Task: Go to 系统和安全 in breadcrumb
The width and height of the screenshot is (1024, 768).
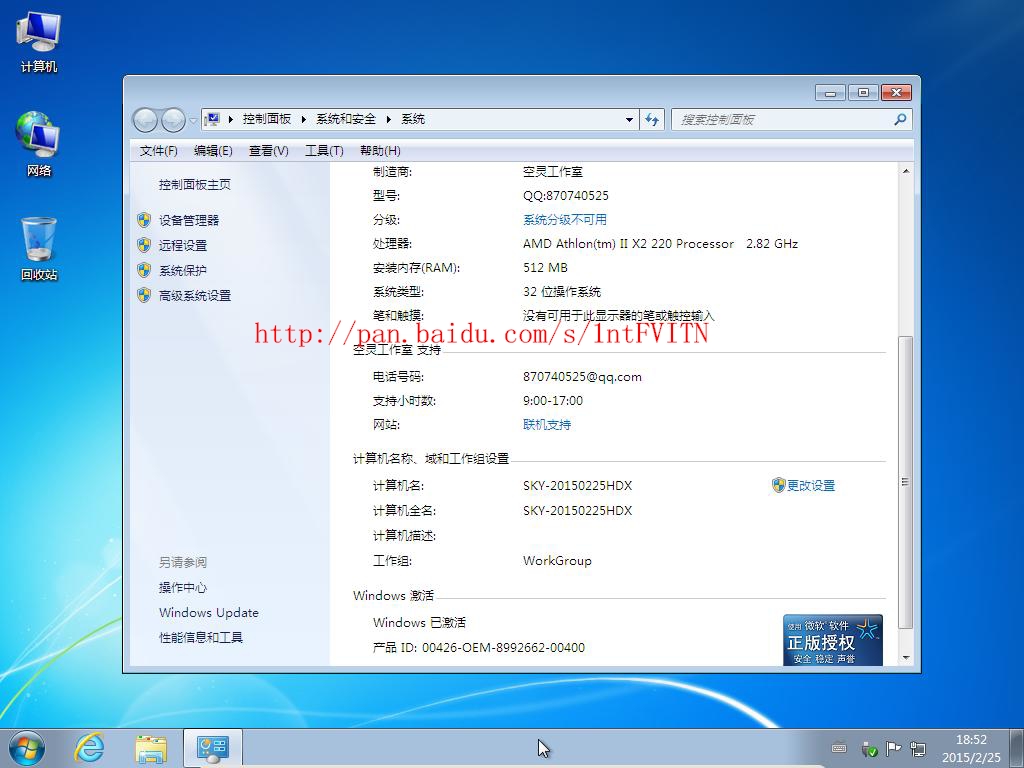Action: coord(346,119)
